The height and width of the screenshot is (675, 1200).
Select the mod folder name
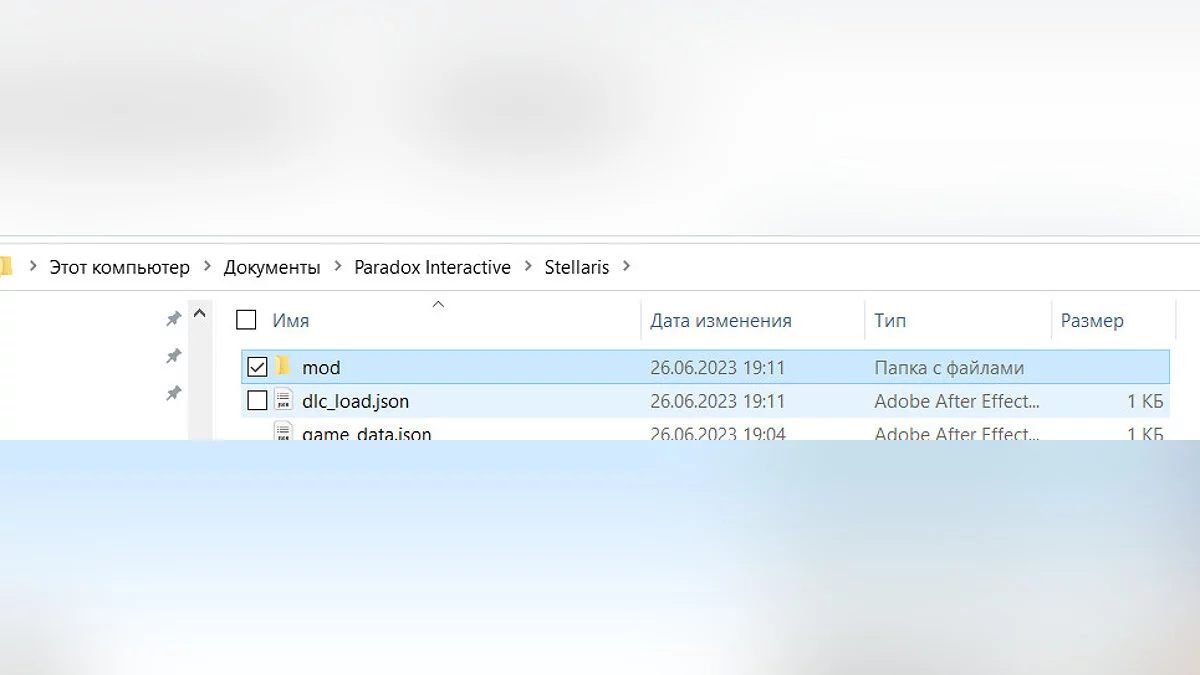pos(321,368)
